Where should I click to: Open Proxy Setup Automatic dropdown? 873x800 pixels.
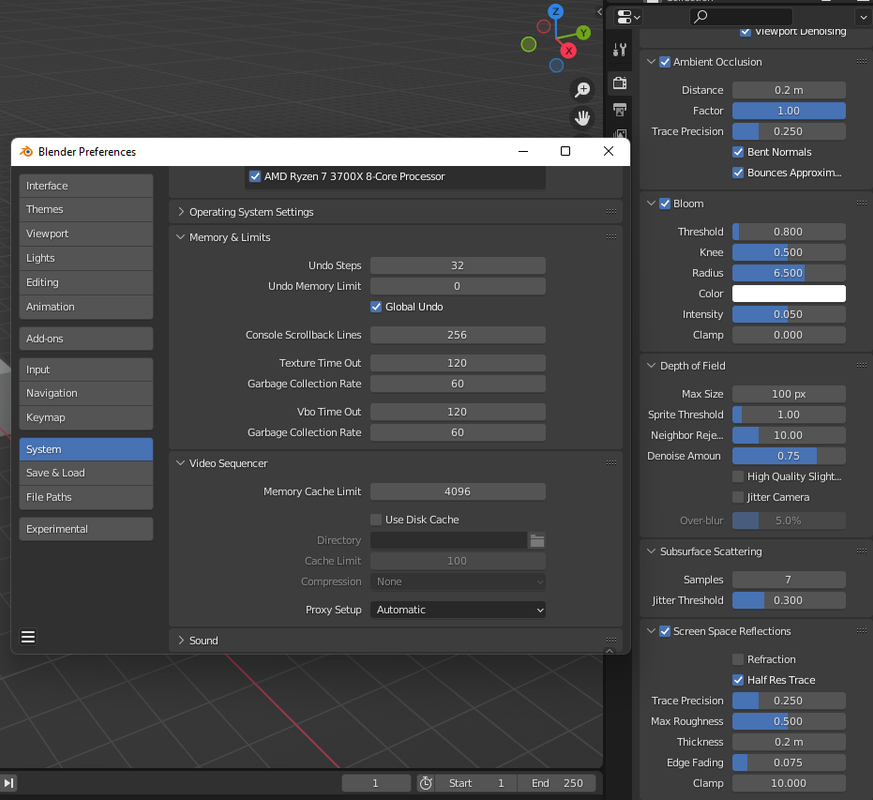pos(458,610)
